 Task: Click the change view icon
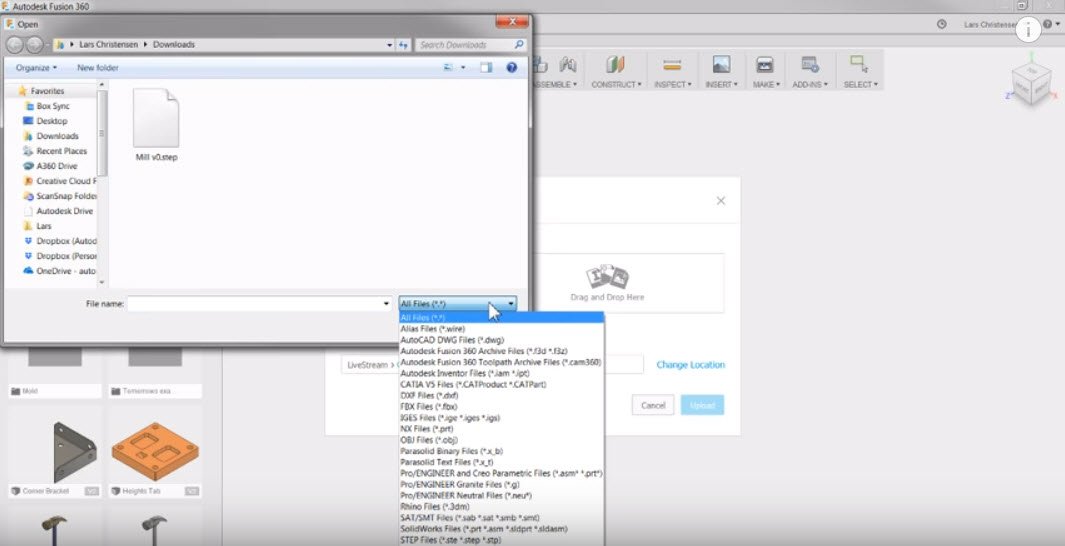tap(448, 67)
